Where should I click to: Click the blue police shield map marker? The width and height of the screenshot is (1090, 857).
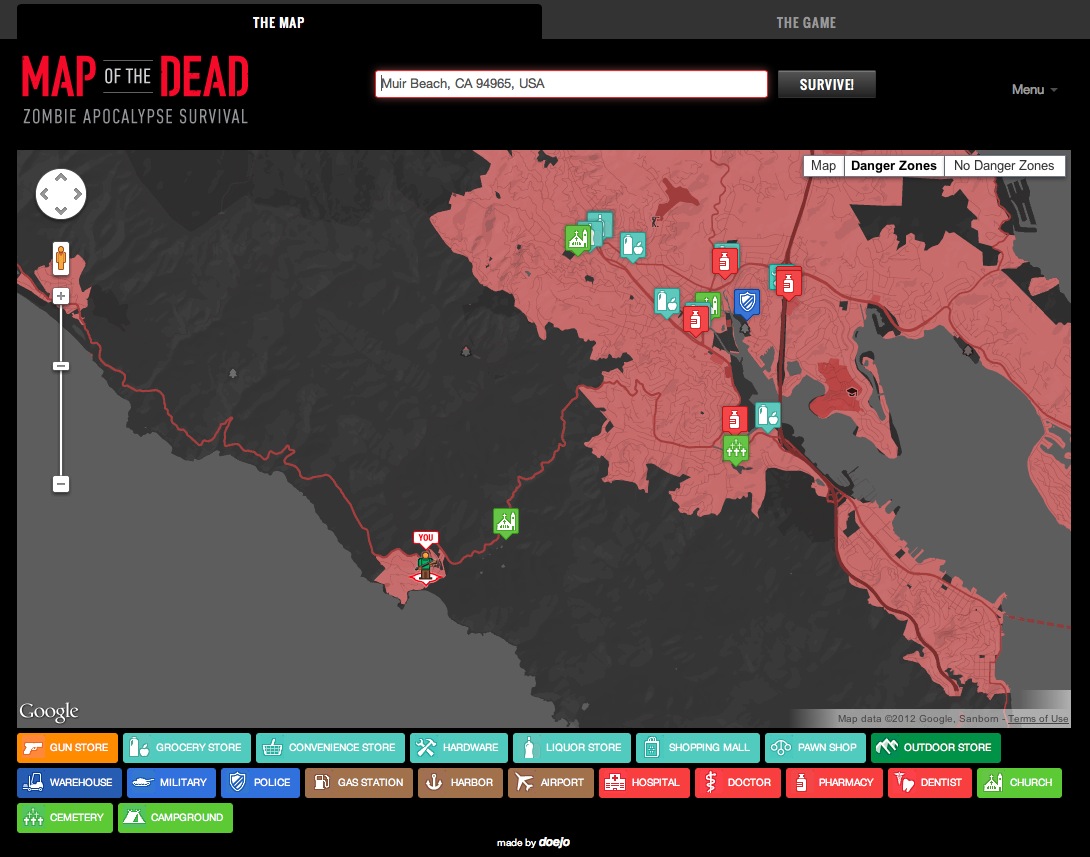746,302
